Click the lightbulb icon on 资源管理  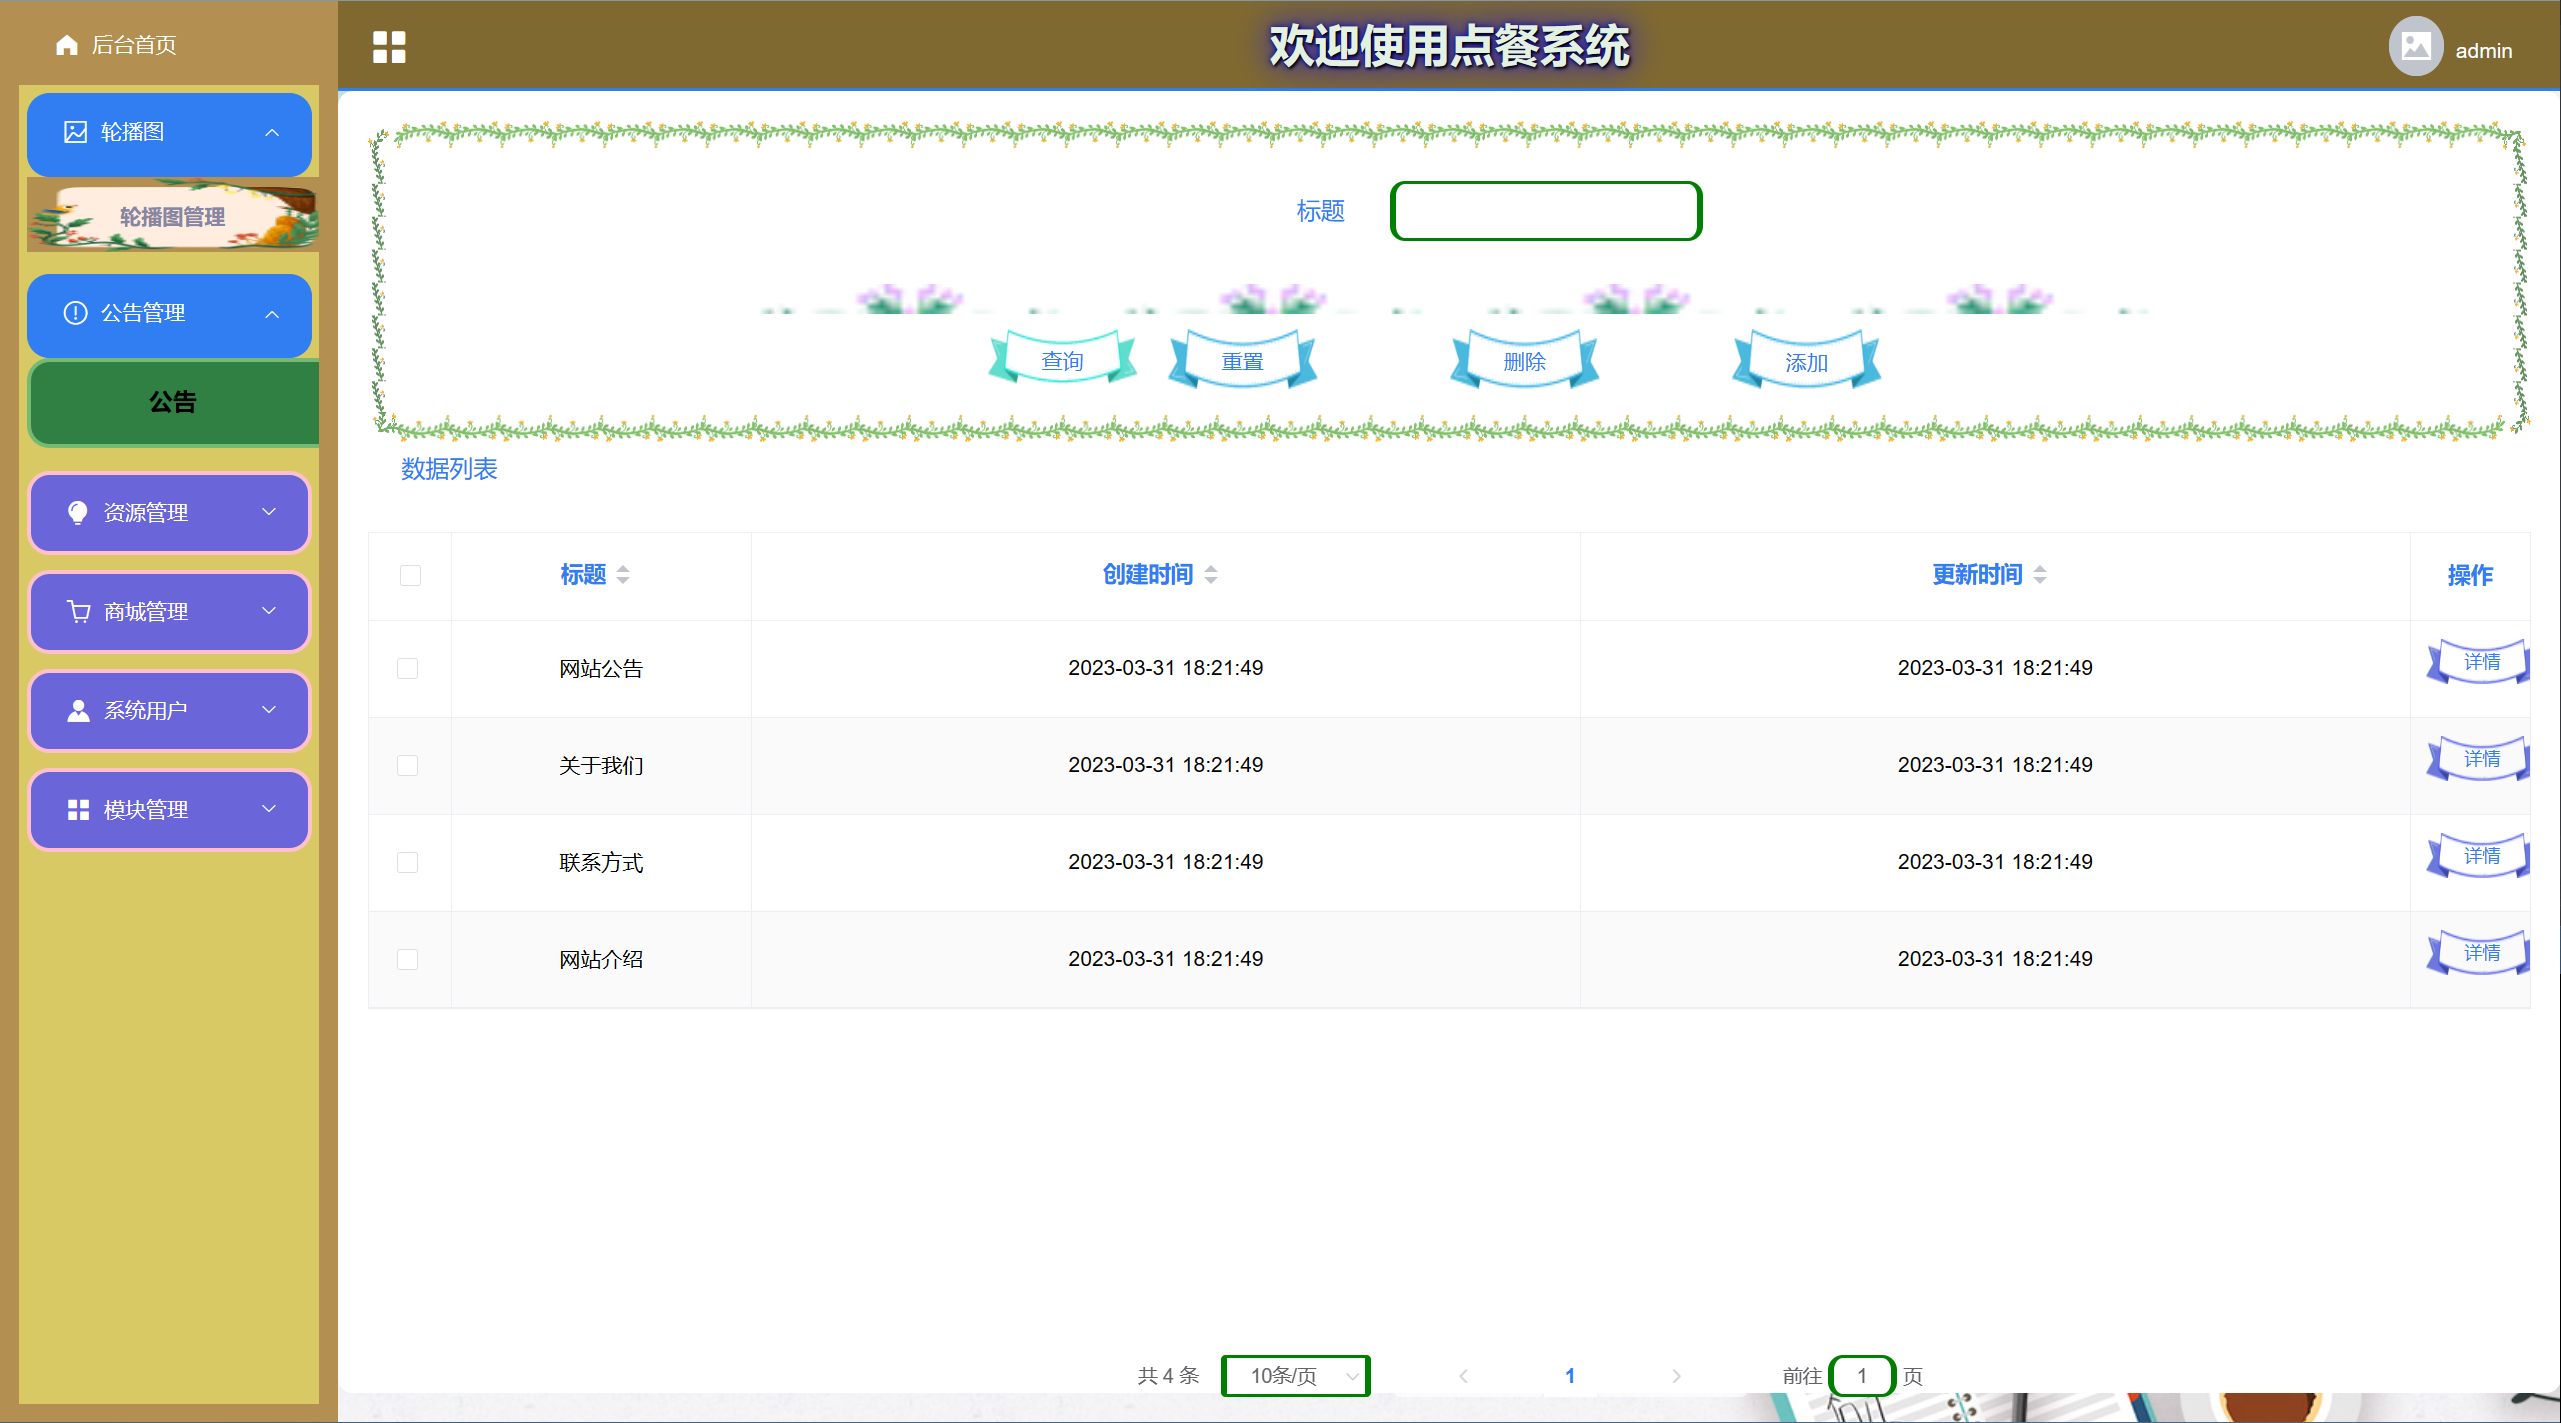tap(77, 513)
